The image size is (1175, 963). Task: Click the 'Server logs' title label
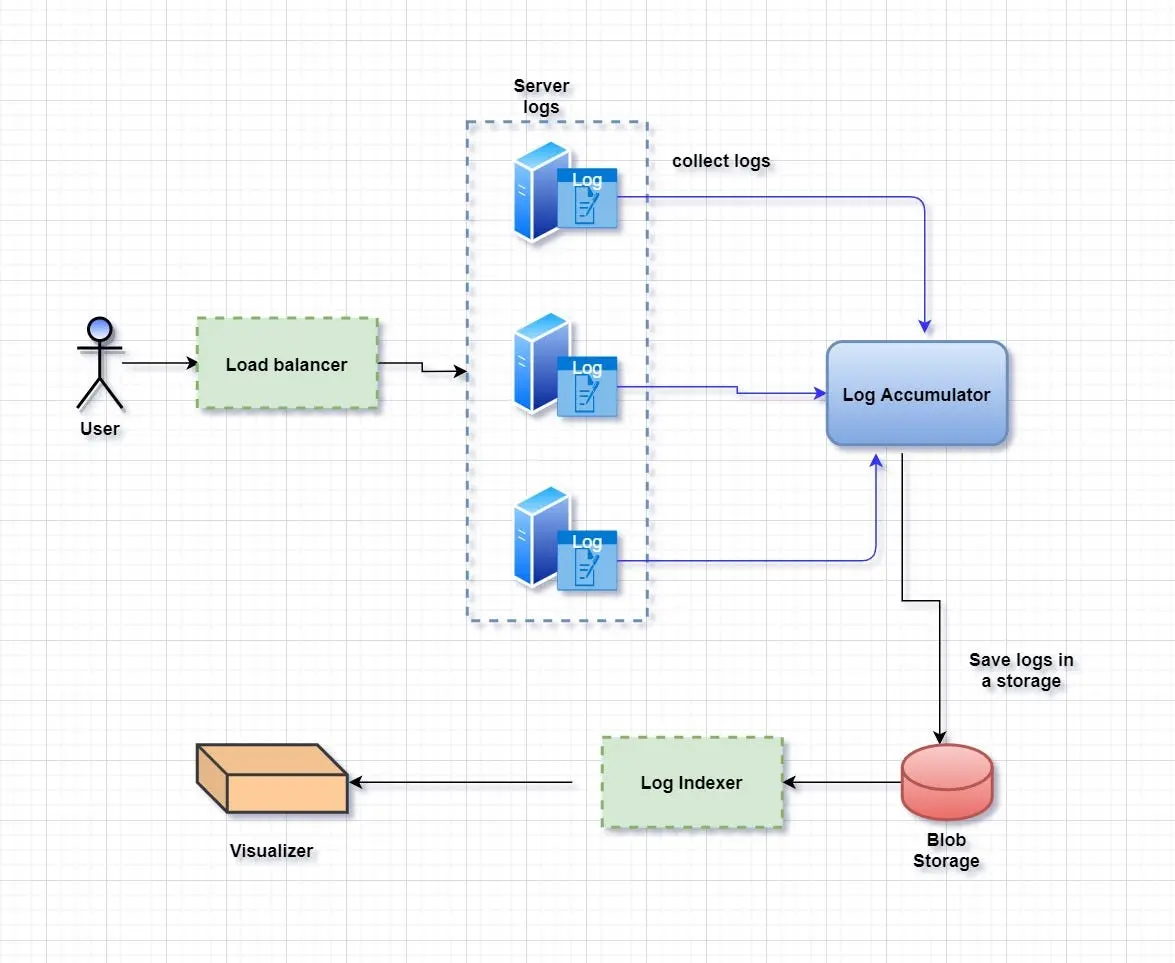click(x=541, y=96)
